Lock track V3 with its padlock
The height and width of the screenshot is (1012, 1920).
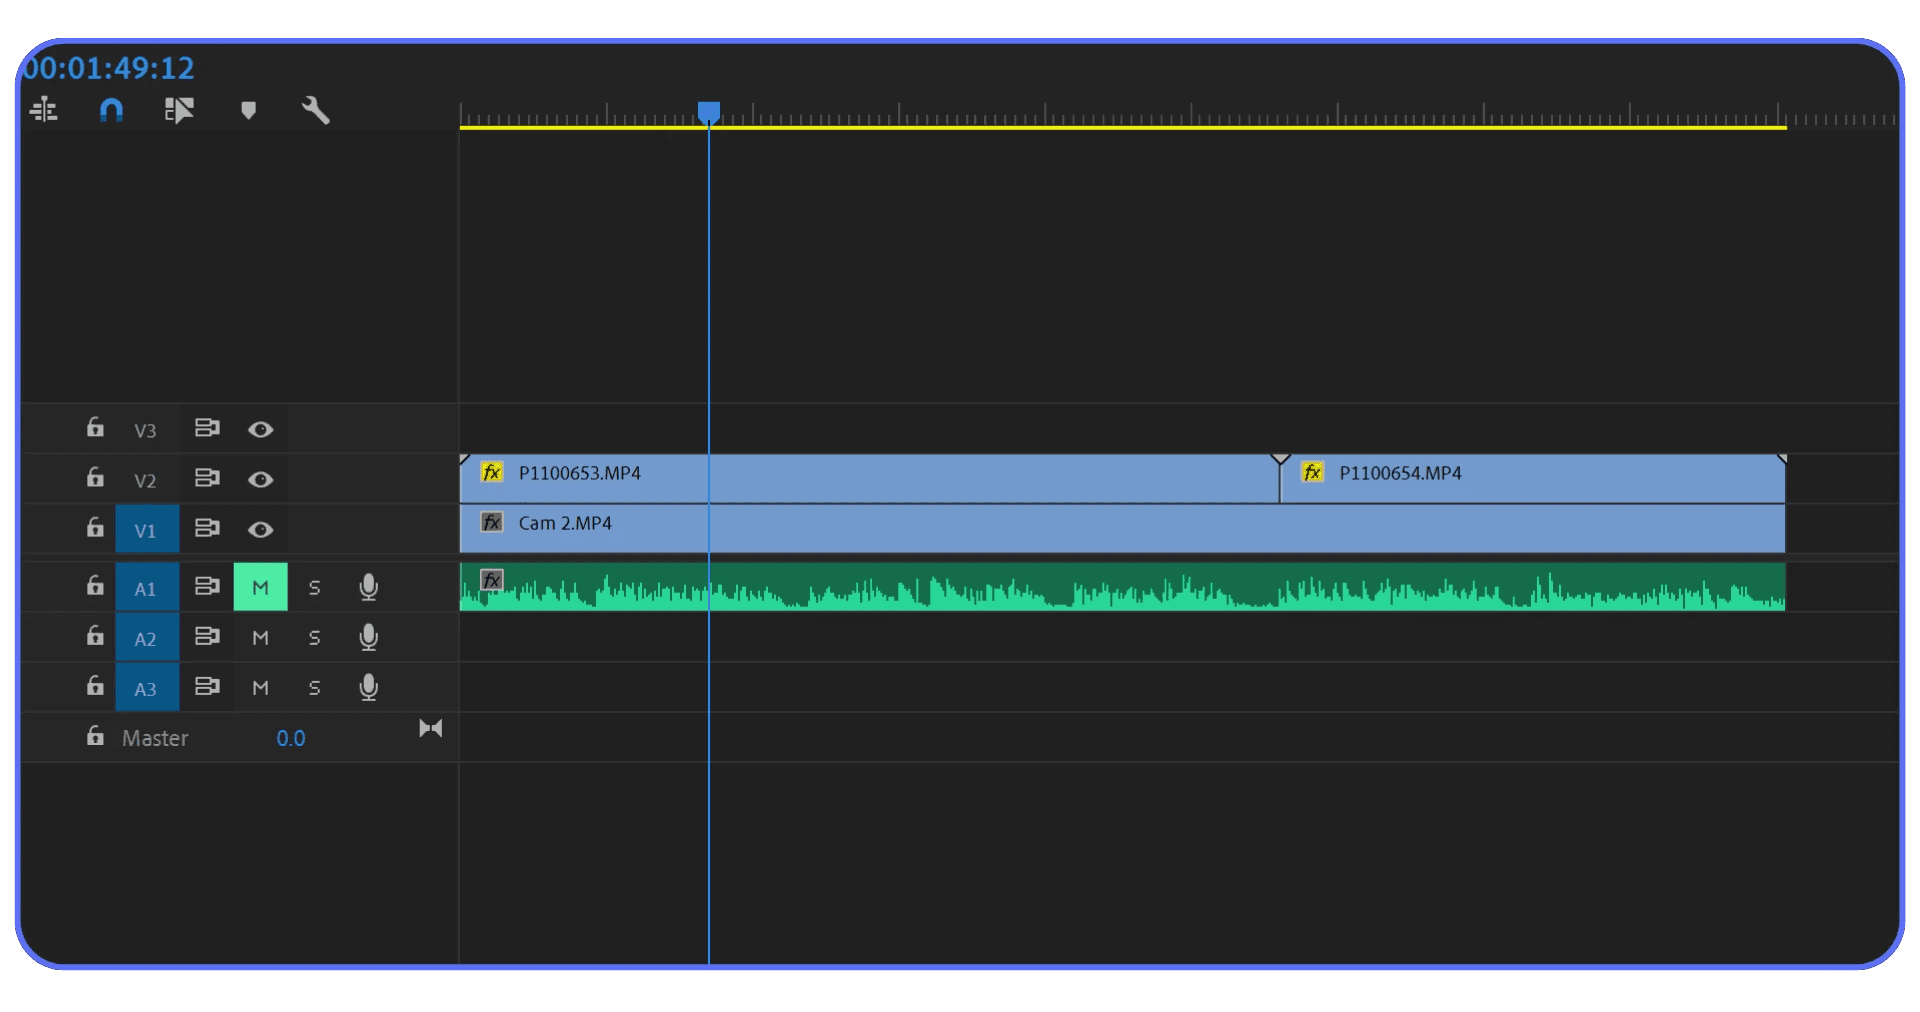95,427
